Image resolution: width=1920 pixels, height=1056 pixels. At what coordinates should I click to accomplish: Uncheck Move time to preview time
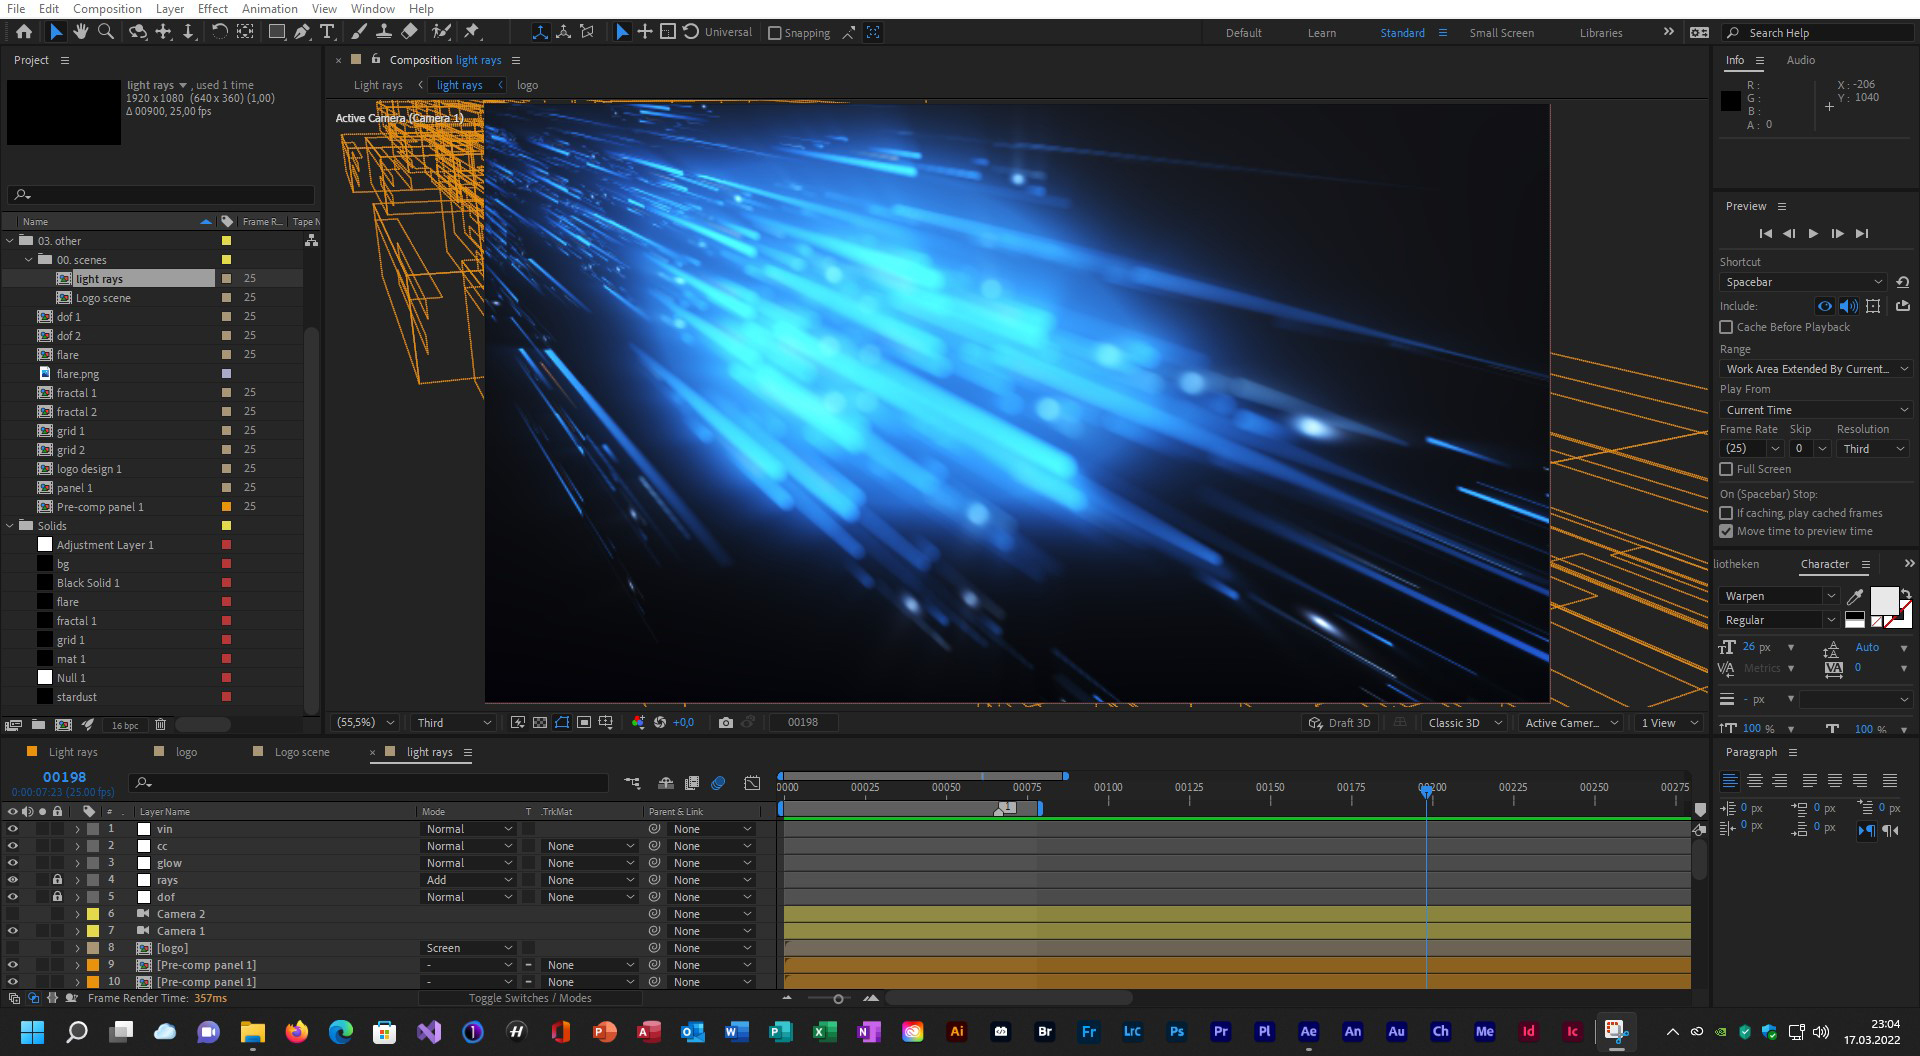tap(1726, 531)
